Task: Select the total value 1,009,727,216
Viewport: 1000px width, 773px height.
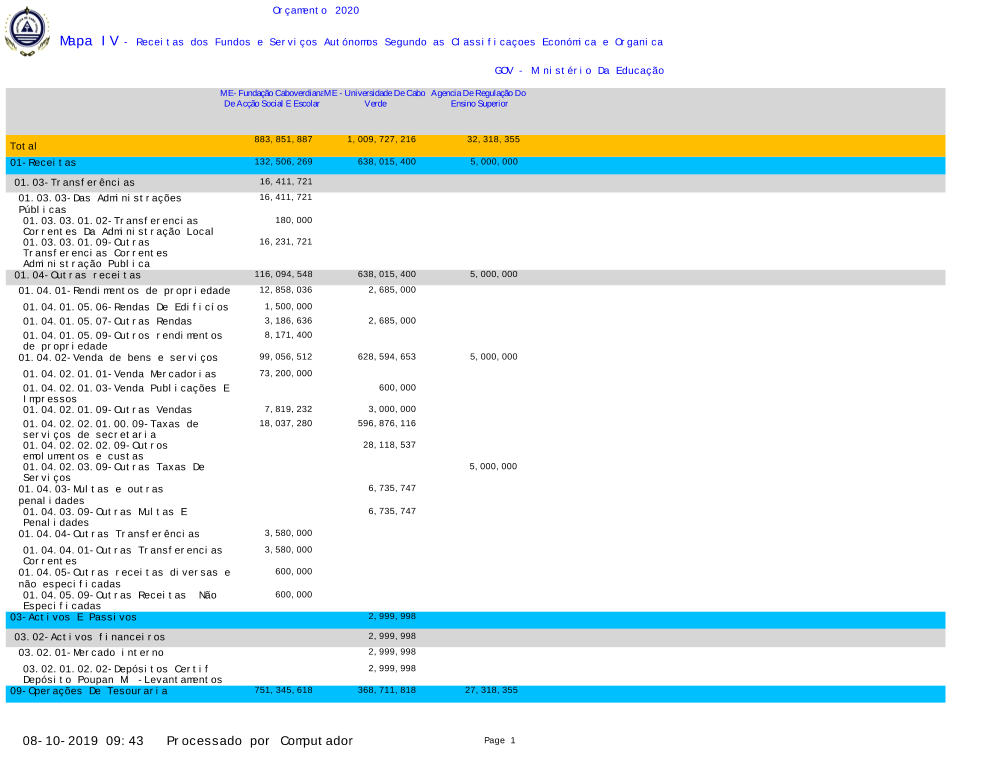Action: (x=381, y=140)
